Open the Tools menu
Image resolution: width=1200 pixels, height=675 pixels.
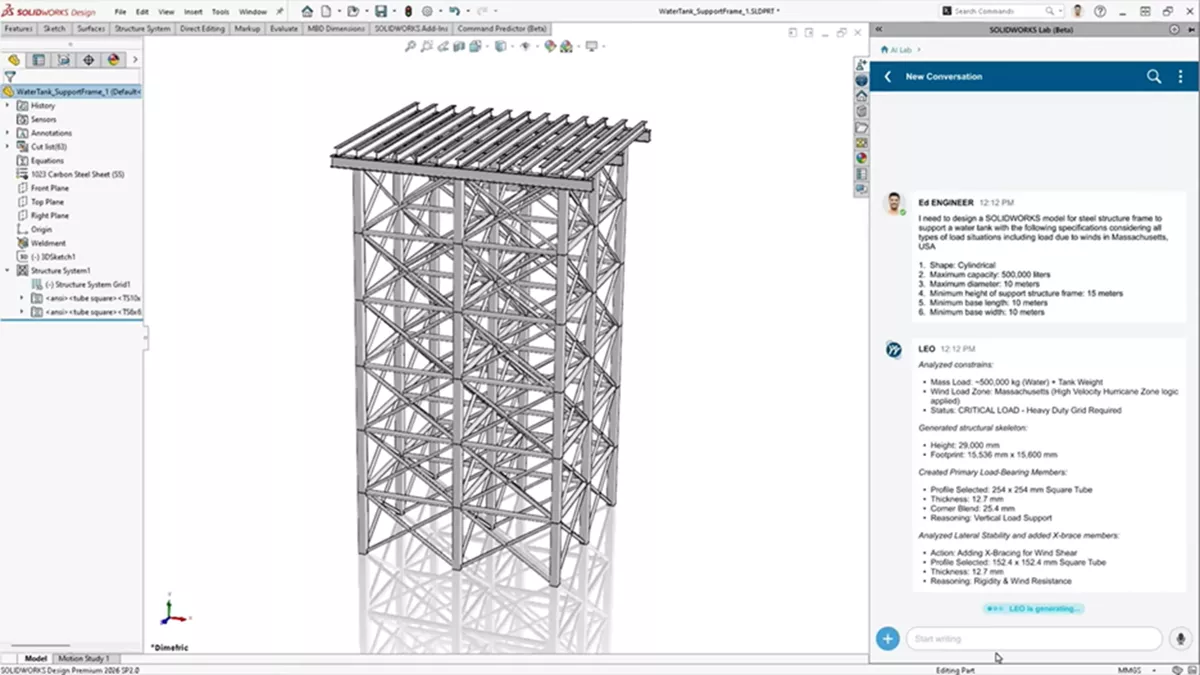221,12
